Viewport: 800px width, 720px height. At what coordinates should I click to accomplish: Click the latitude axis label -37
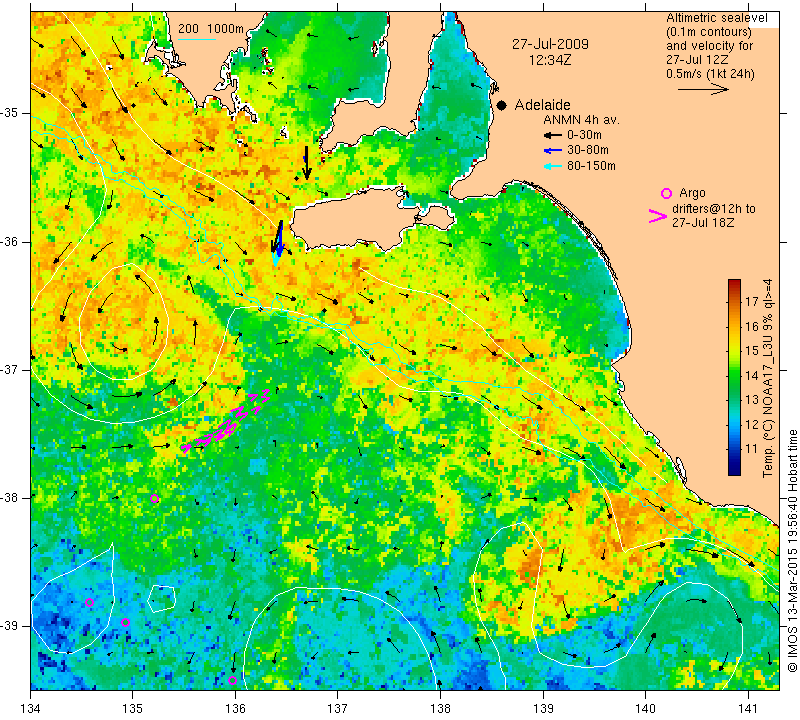(9, 369)
